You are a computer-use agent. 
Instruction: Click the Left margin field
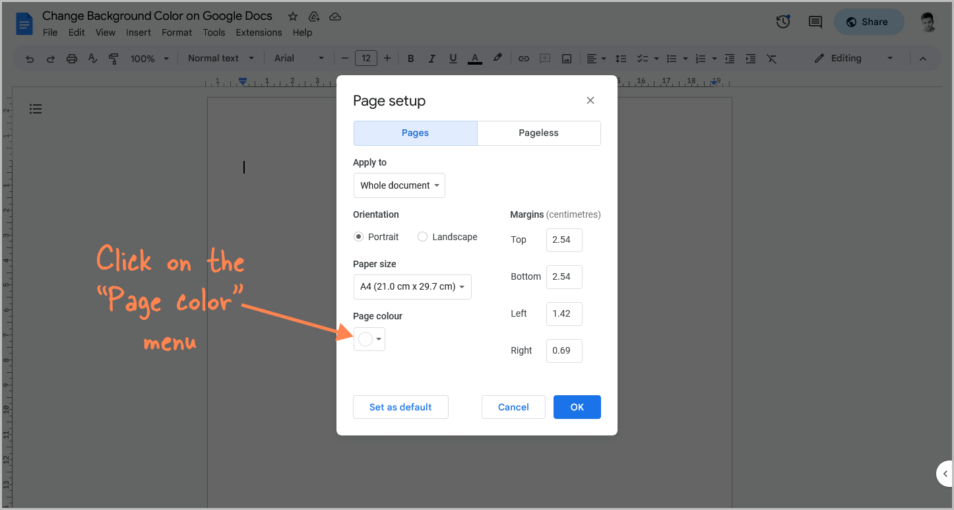click(x=564, y=314)
